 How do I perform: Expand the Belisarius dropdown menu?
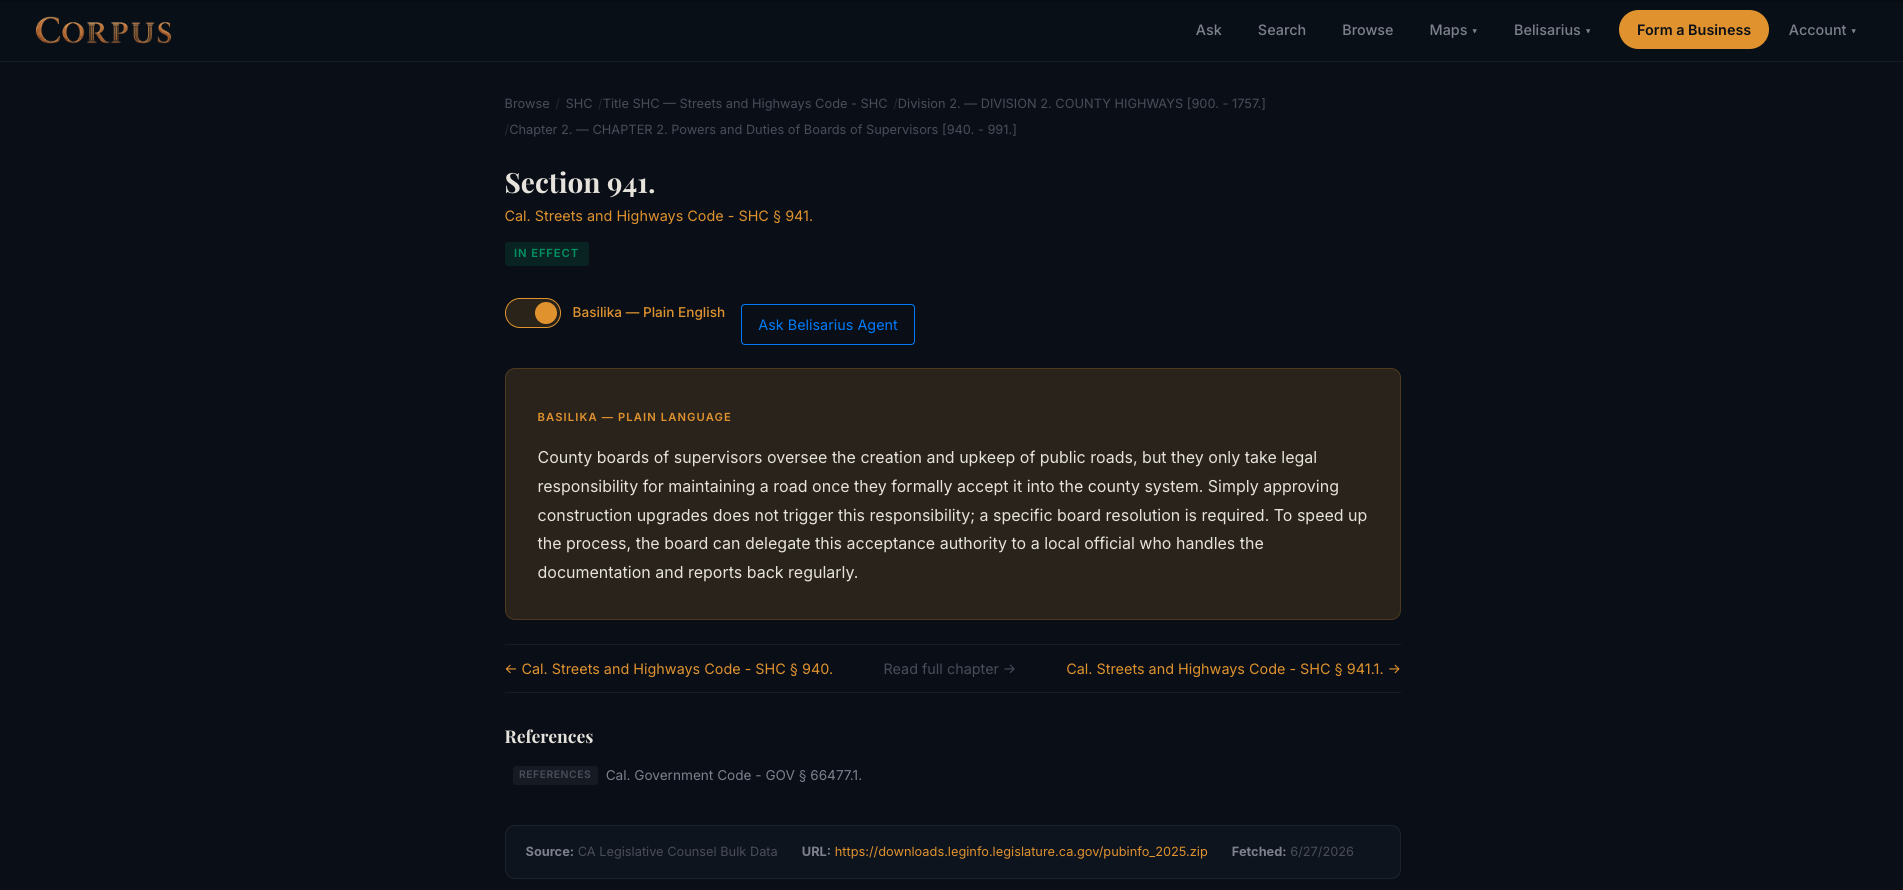[x=1552, y=30]
